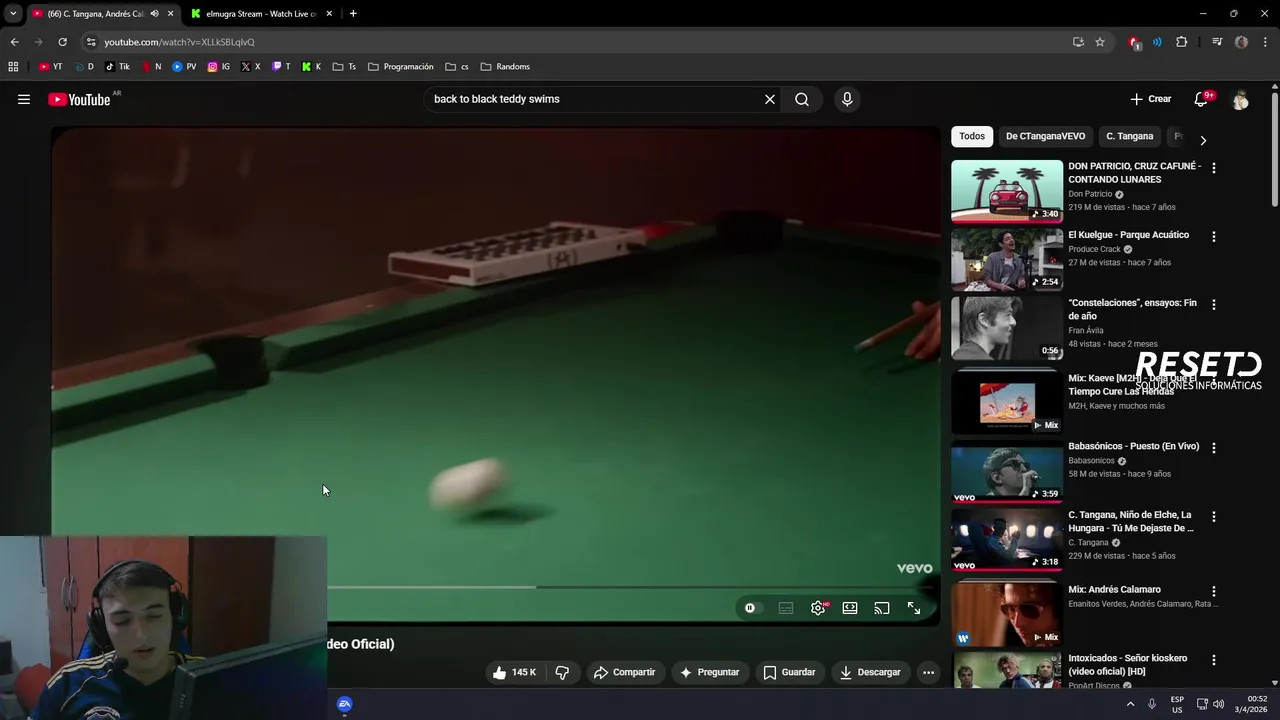Screen dimensions: 1280x720
Task: Open options for Babasónicos Puesto video
Action: (x=1214, y=449)
